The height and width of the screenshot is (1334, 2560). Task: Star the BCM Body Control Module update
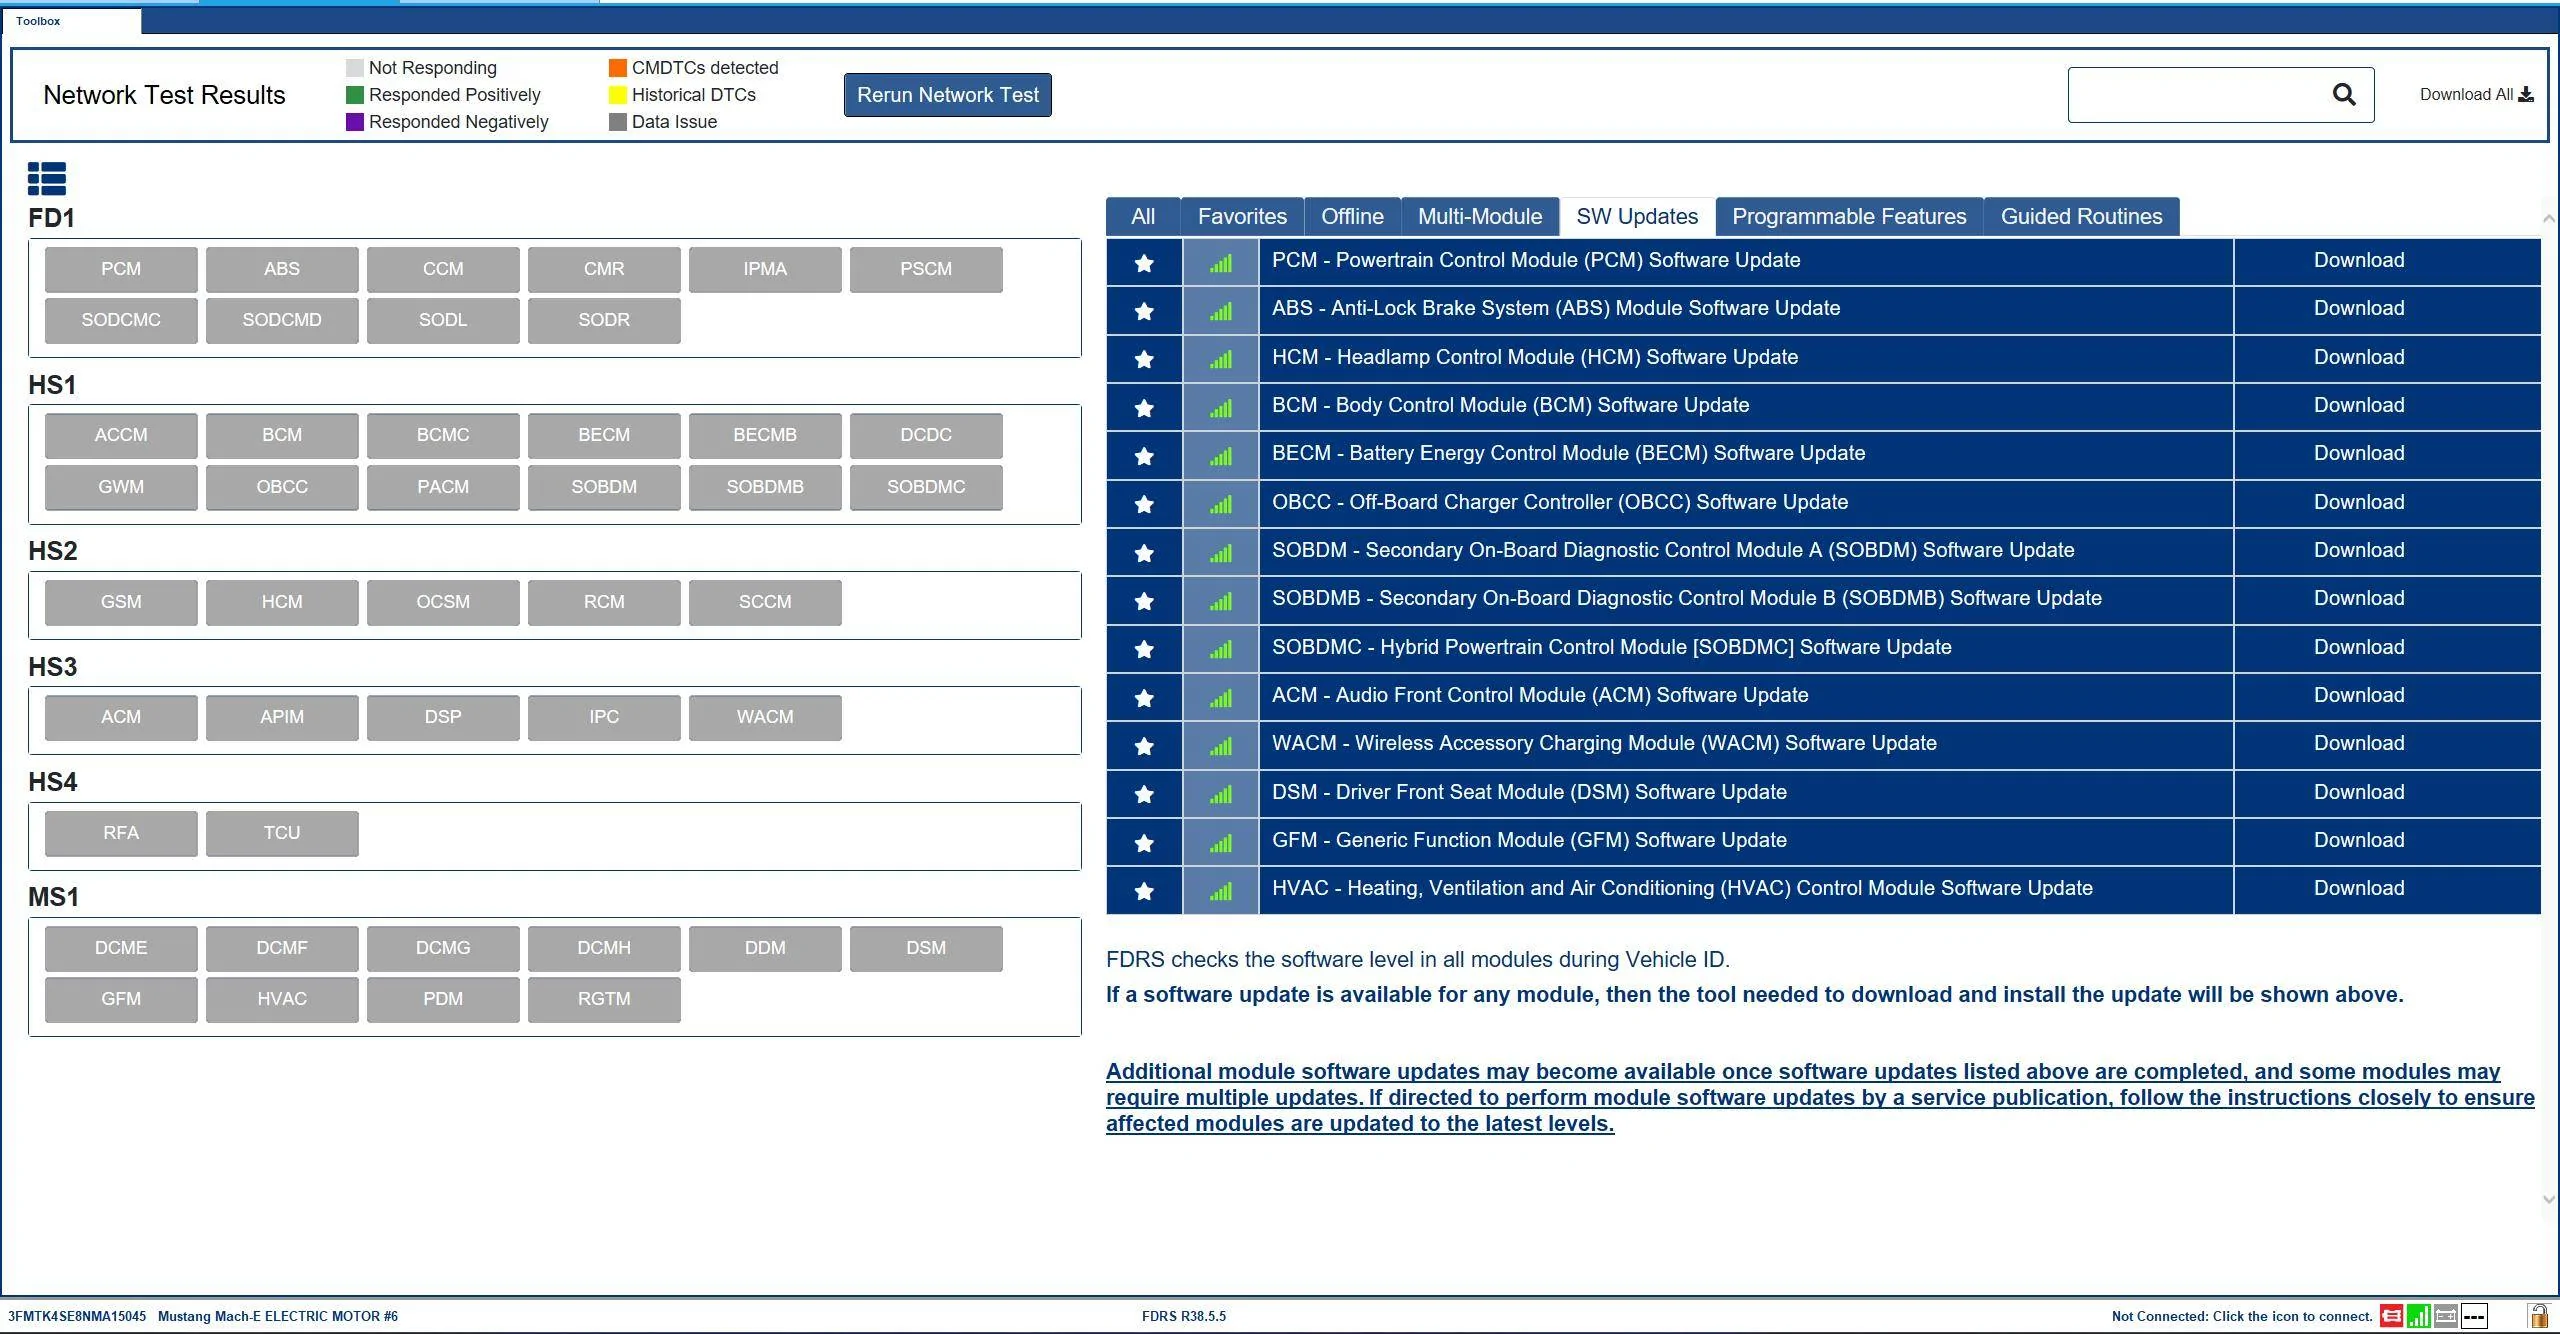1144,408
